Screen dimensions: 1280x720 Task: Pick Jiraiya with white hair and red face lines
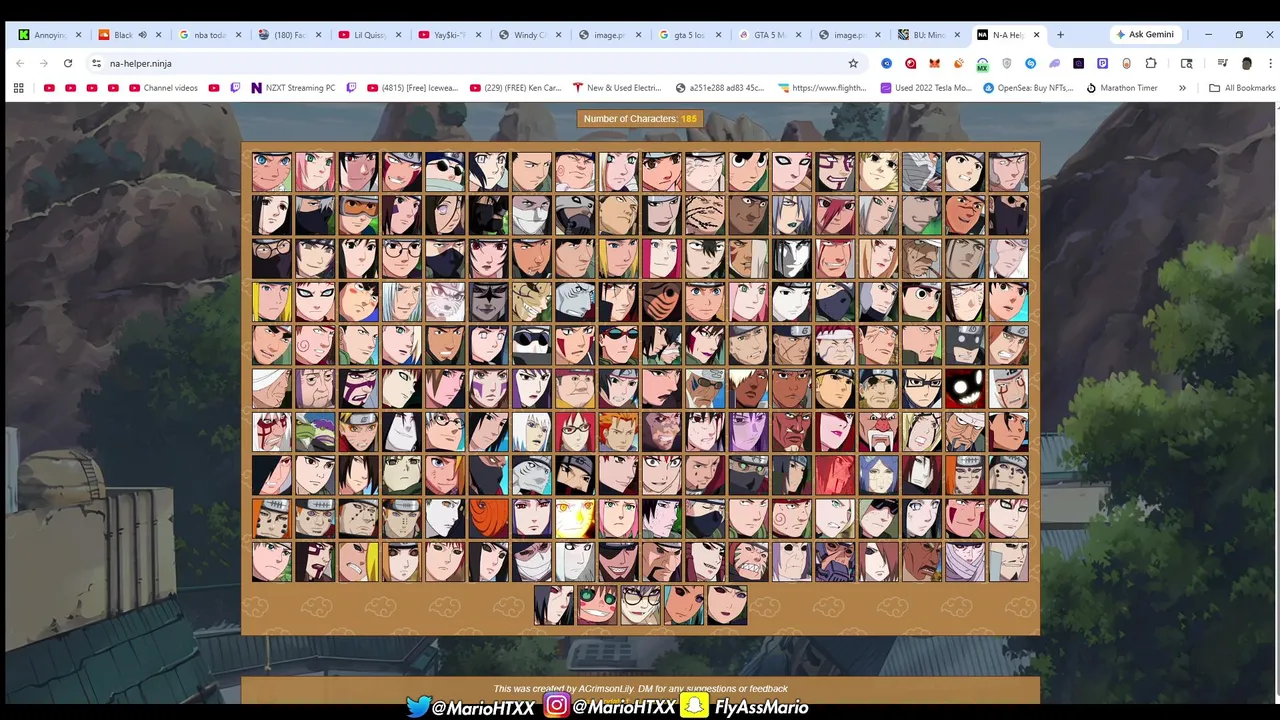tap(271, 432)
